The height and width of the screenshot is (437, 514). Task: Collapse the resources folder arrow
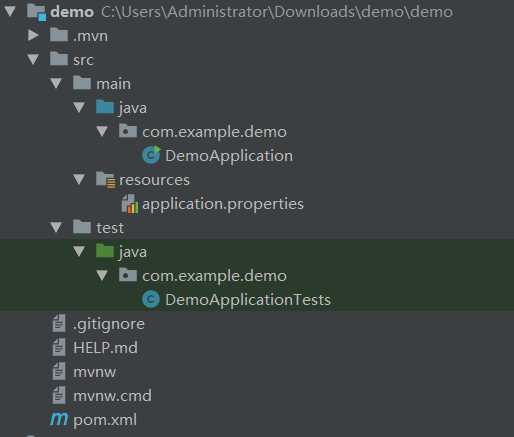click(79, 179)
